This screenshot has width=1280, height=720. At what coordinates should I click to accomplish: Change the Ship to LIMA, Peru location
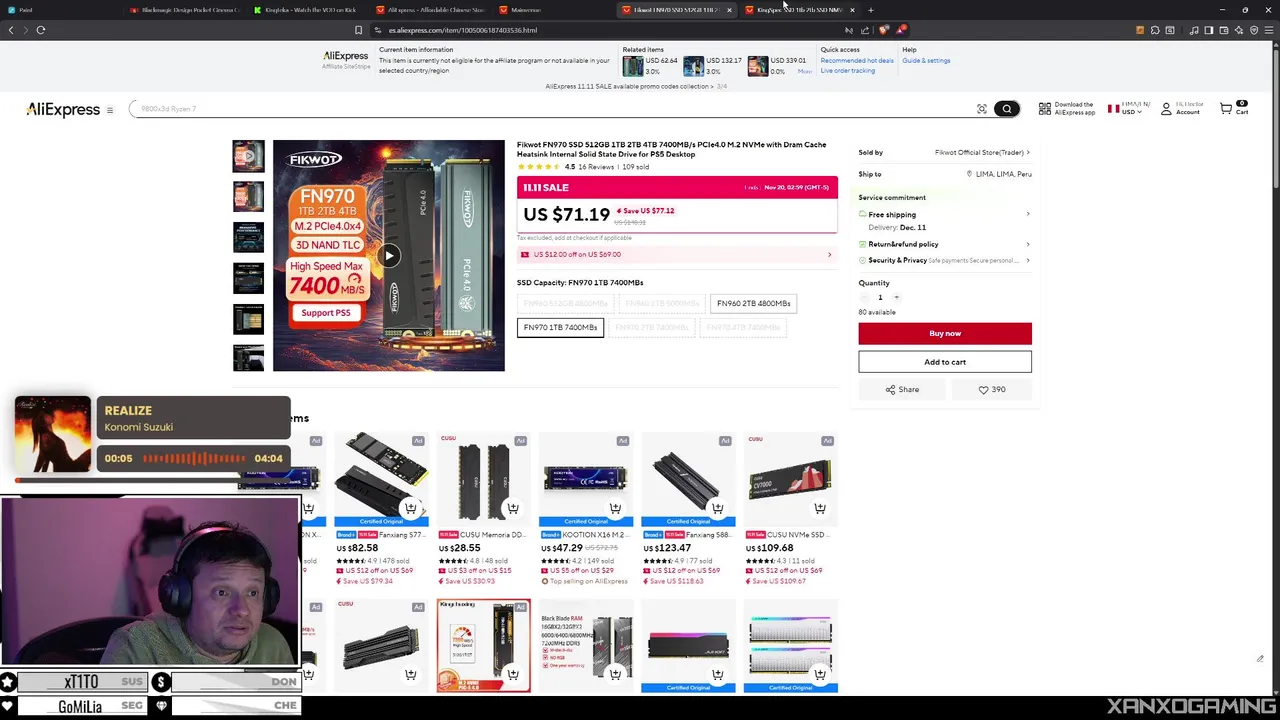pyautogui.click(x=1000, y=174)
